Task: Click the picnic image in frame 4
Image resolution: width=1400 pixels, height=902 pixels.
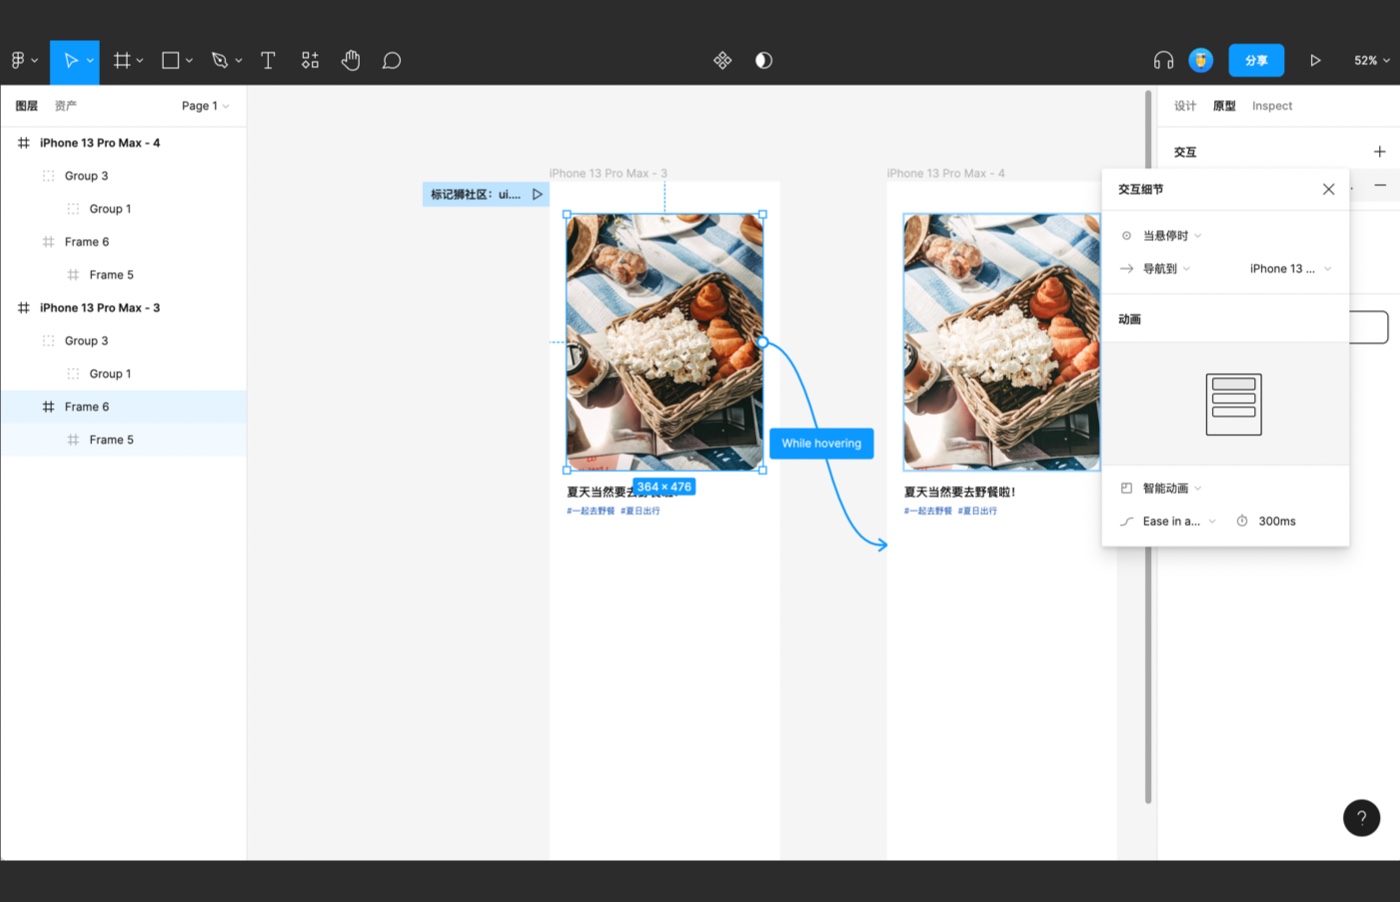Action: [x=1001, y=342]
